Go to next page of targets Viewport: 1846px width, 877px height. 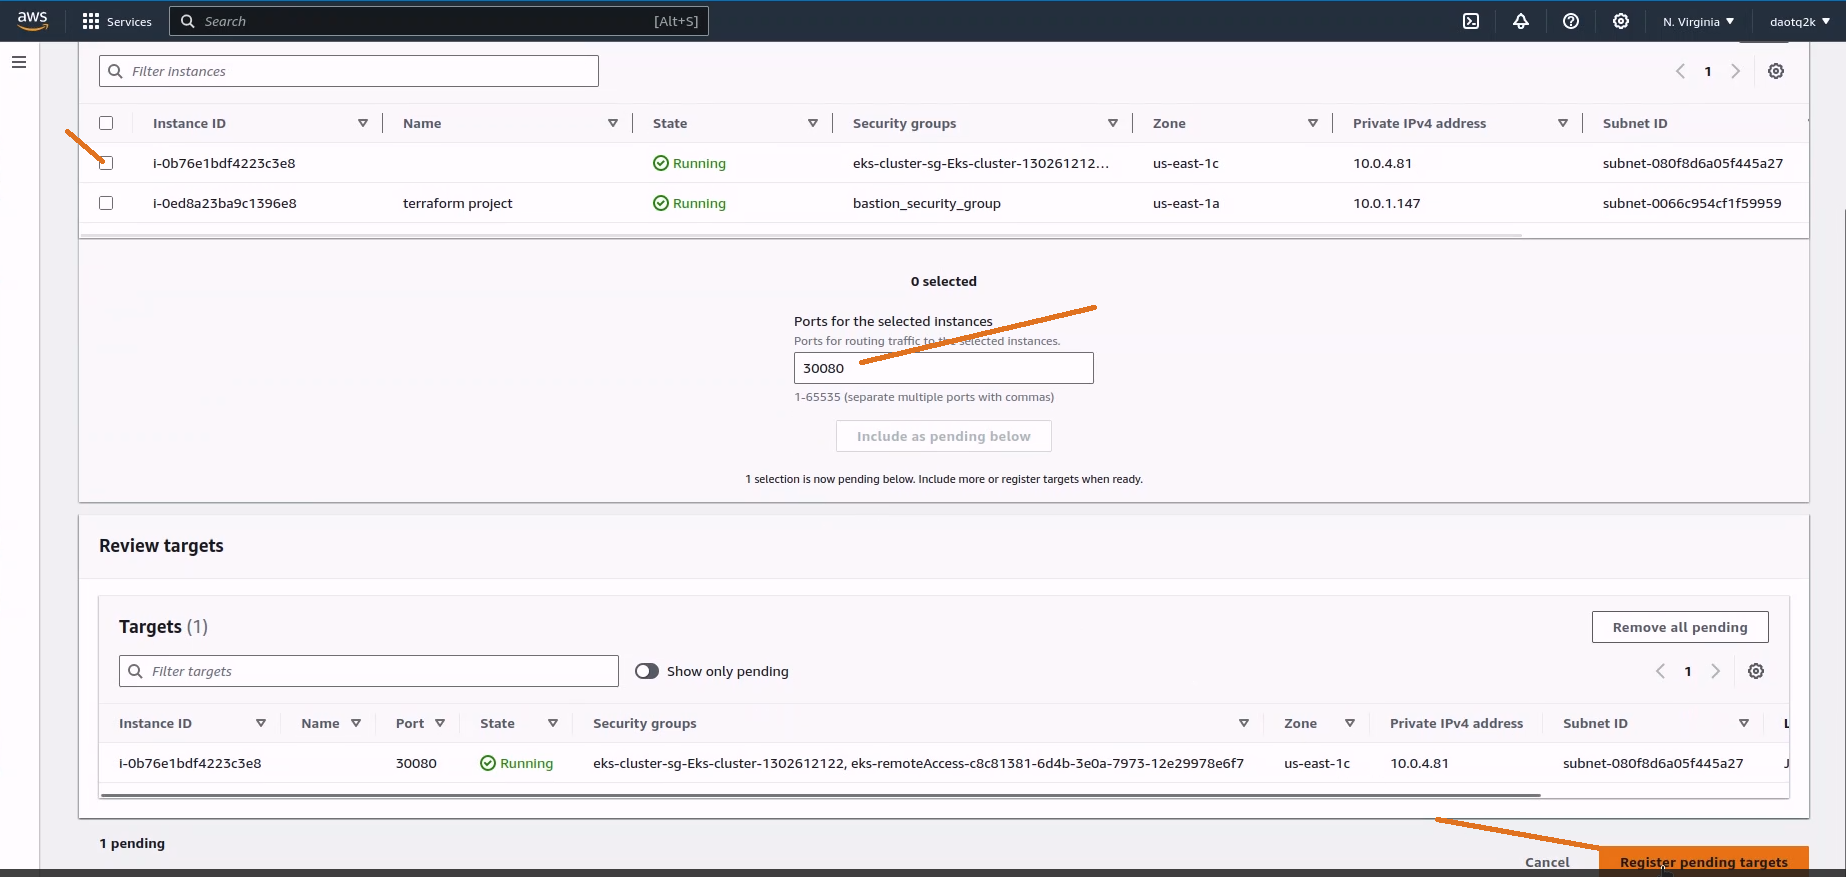pos(1715,671)
